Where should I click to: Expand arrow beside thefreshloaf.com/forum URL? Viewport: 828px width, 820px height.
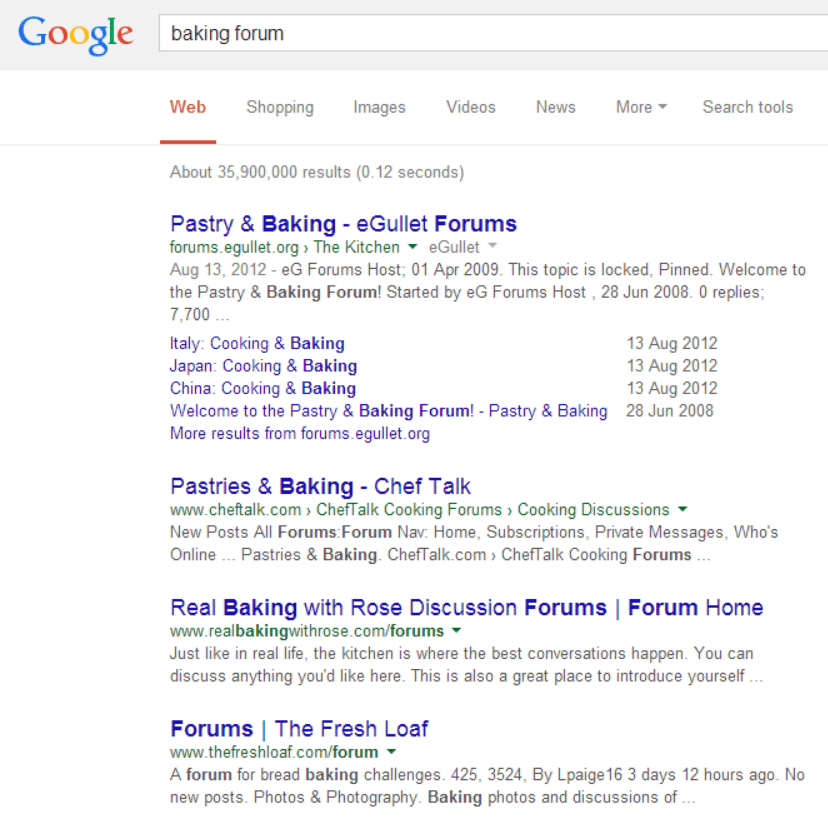click(x=391, y=751)
